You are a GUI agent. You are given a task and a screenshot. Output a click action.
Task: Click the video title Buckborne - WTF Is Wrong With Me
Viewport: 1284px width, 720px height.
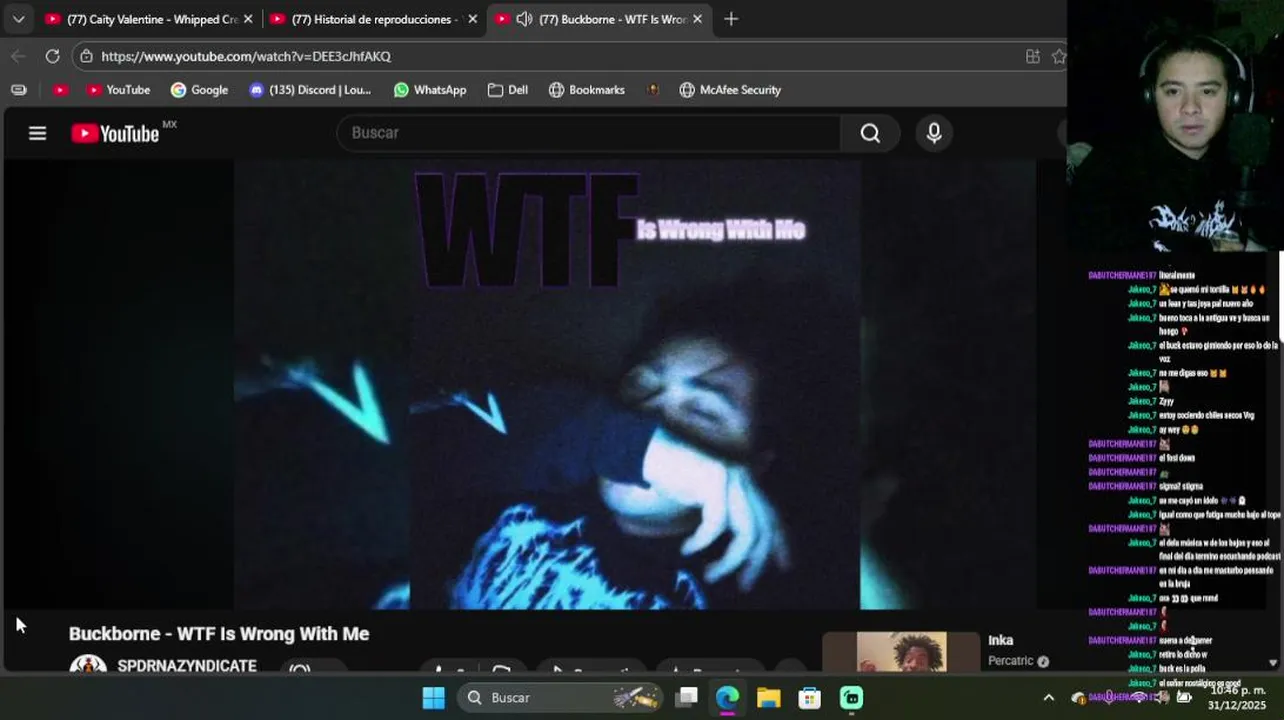tap(219, 634)
